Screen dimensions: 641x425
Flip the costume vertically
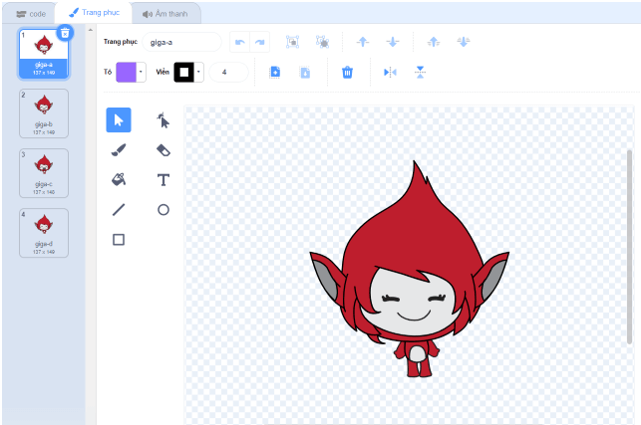[x=420, y=72]
